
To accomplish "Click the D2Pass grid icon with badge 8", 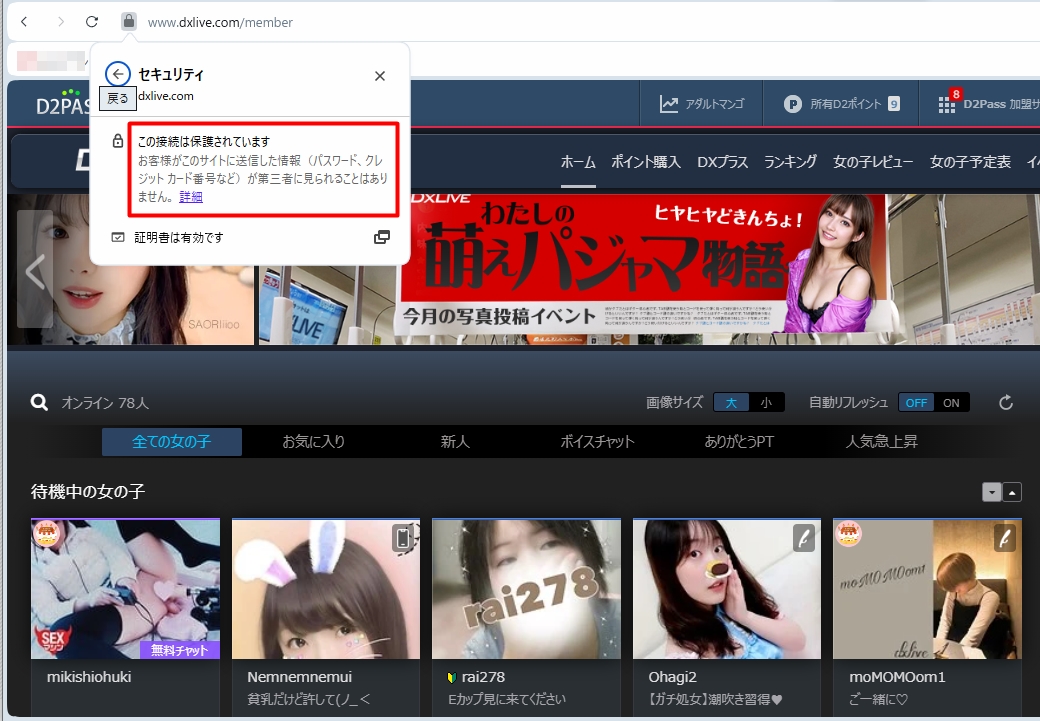I will click(946, 104).
